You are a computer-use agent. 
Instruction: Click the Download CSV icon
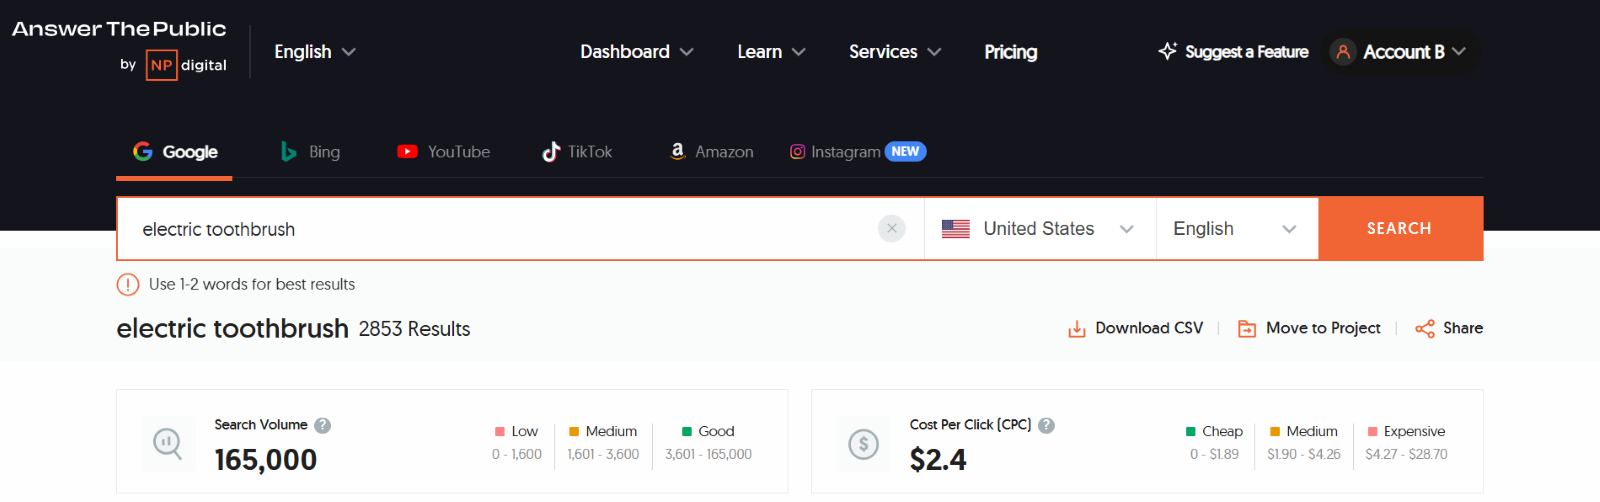tap(1077, 329)
